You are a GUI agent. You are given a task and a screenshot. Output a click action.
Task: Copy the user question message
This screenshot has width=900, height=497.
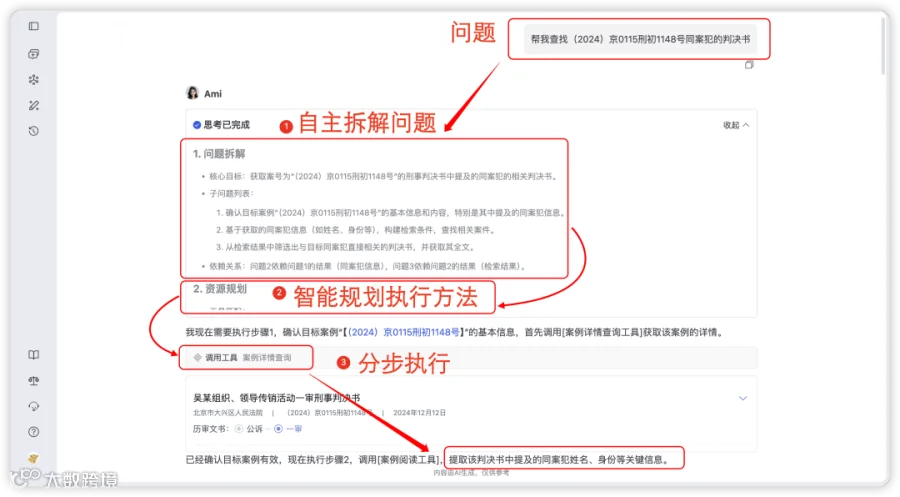point(749,65)
